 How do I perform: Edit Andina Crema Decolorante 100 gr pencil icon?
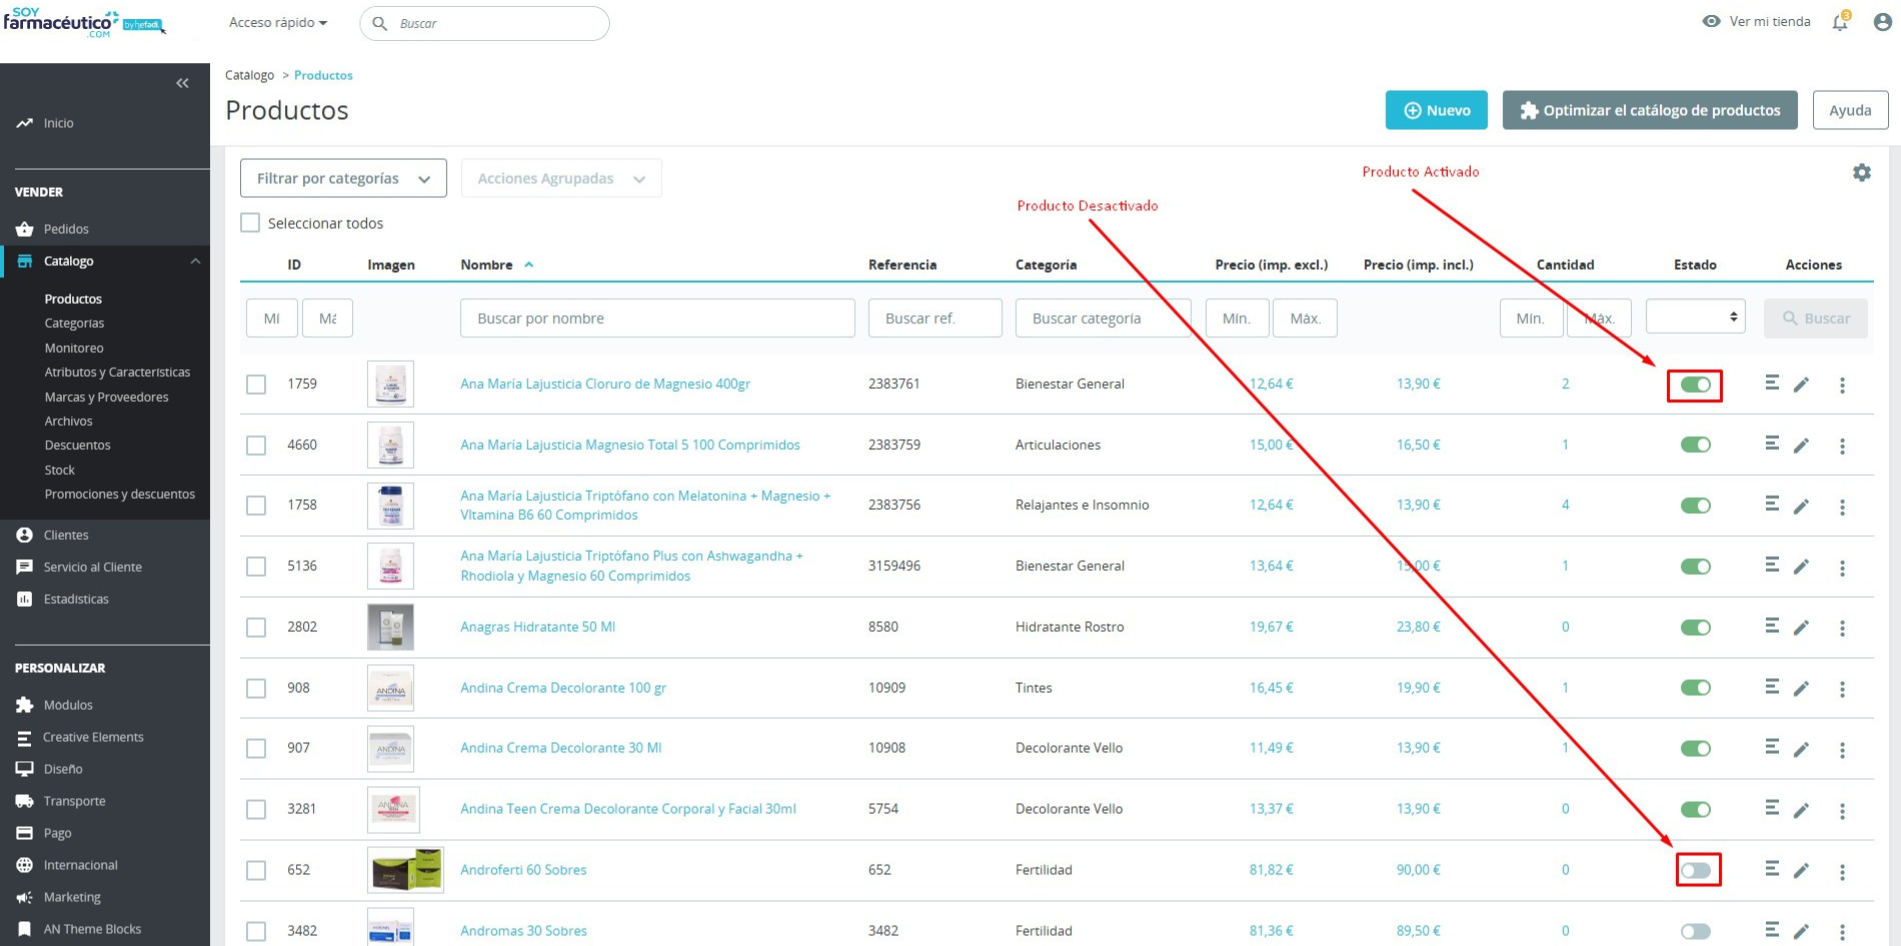tap(1801, 688)
